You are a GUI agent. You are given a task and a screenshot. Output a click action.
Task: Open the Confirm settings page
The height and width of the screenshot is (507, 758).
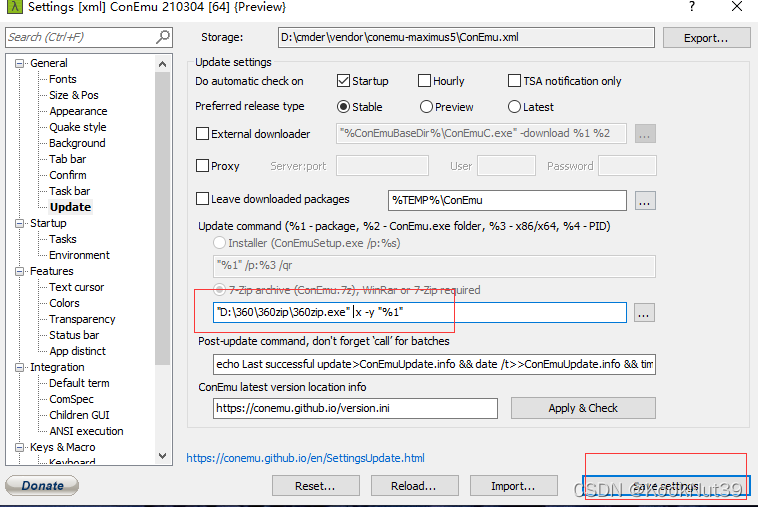(68, 175)
